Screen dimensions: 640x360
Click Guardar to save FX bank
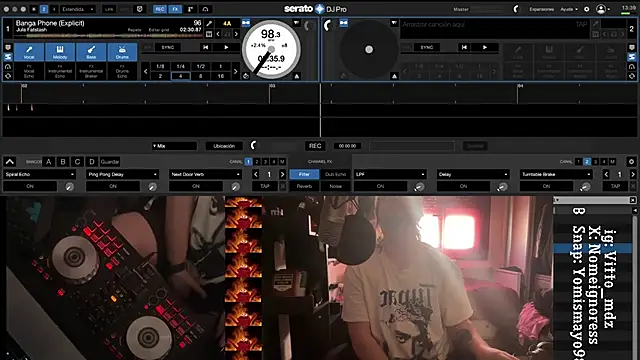coord(110,162)
